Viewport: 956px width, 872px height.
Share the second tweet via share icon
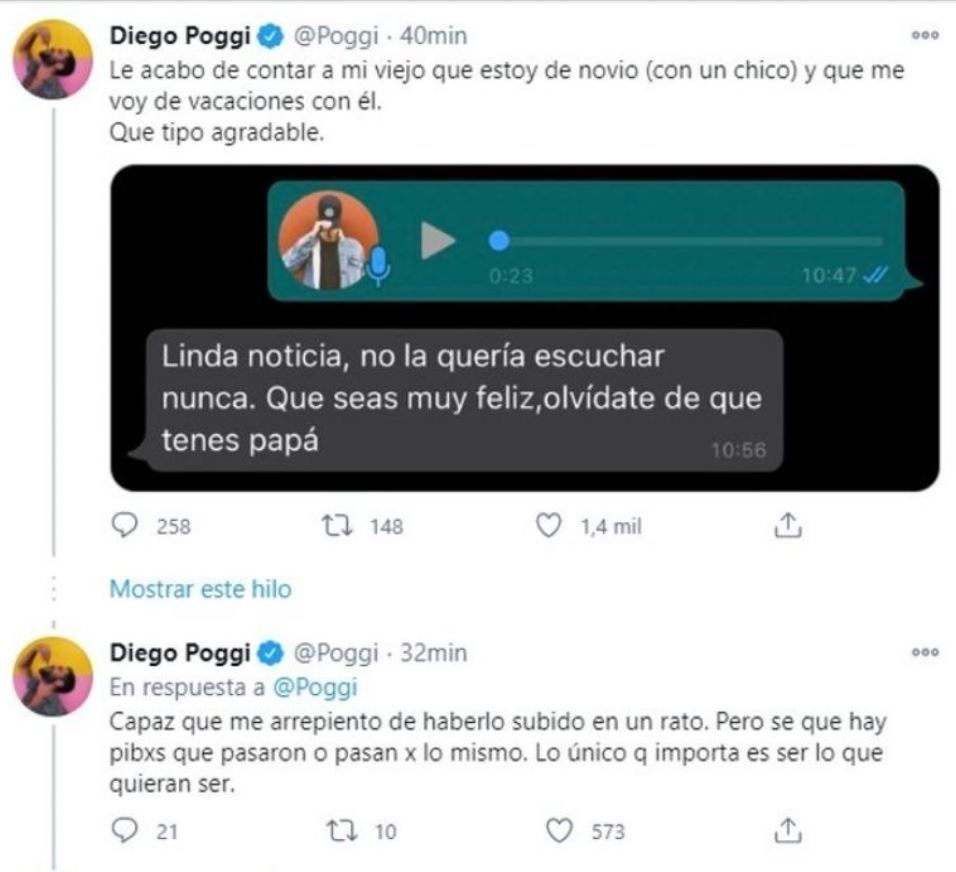(x=788, y=830)
